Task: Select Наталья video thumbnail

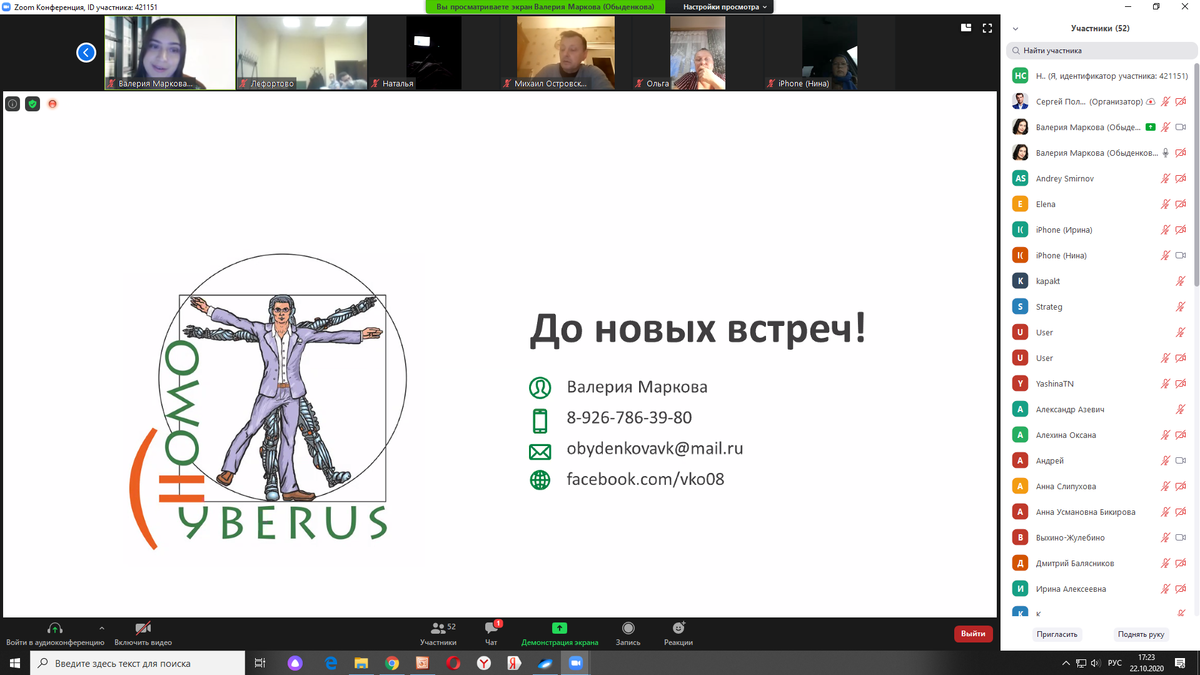Action: tap(434, 53)
